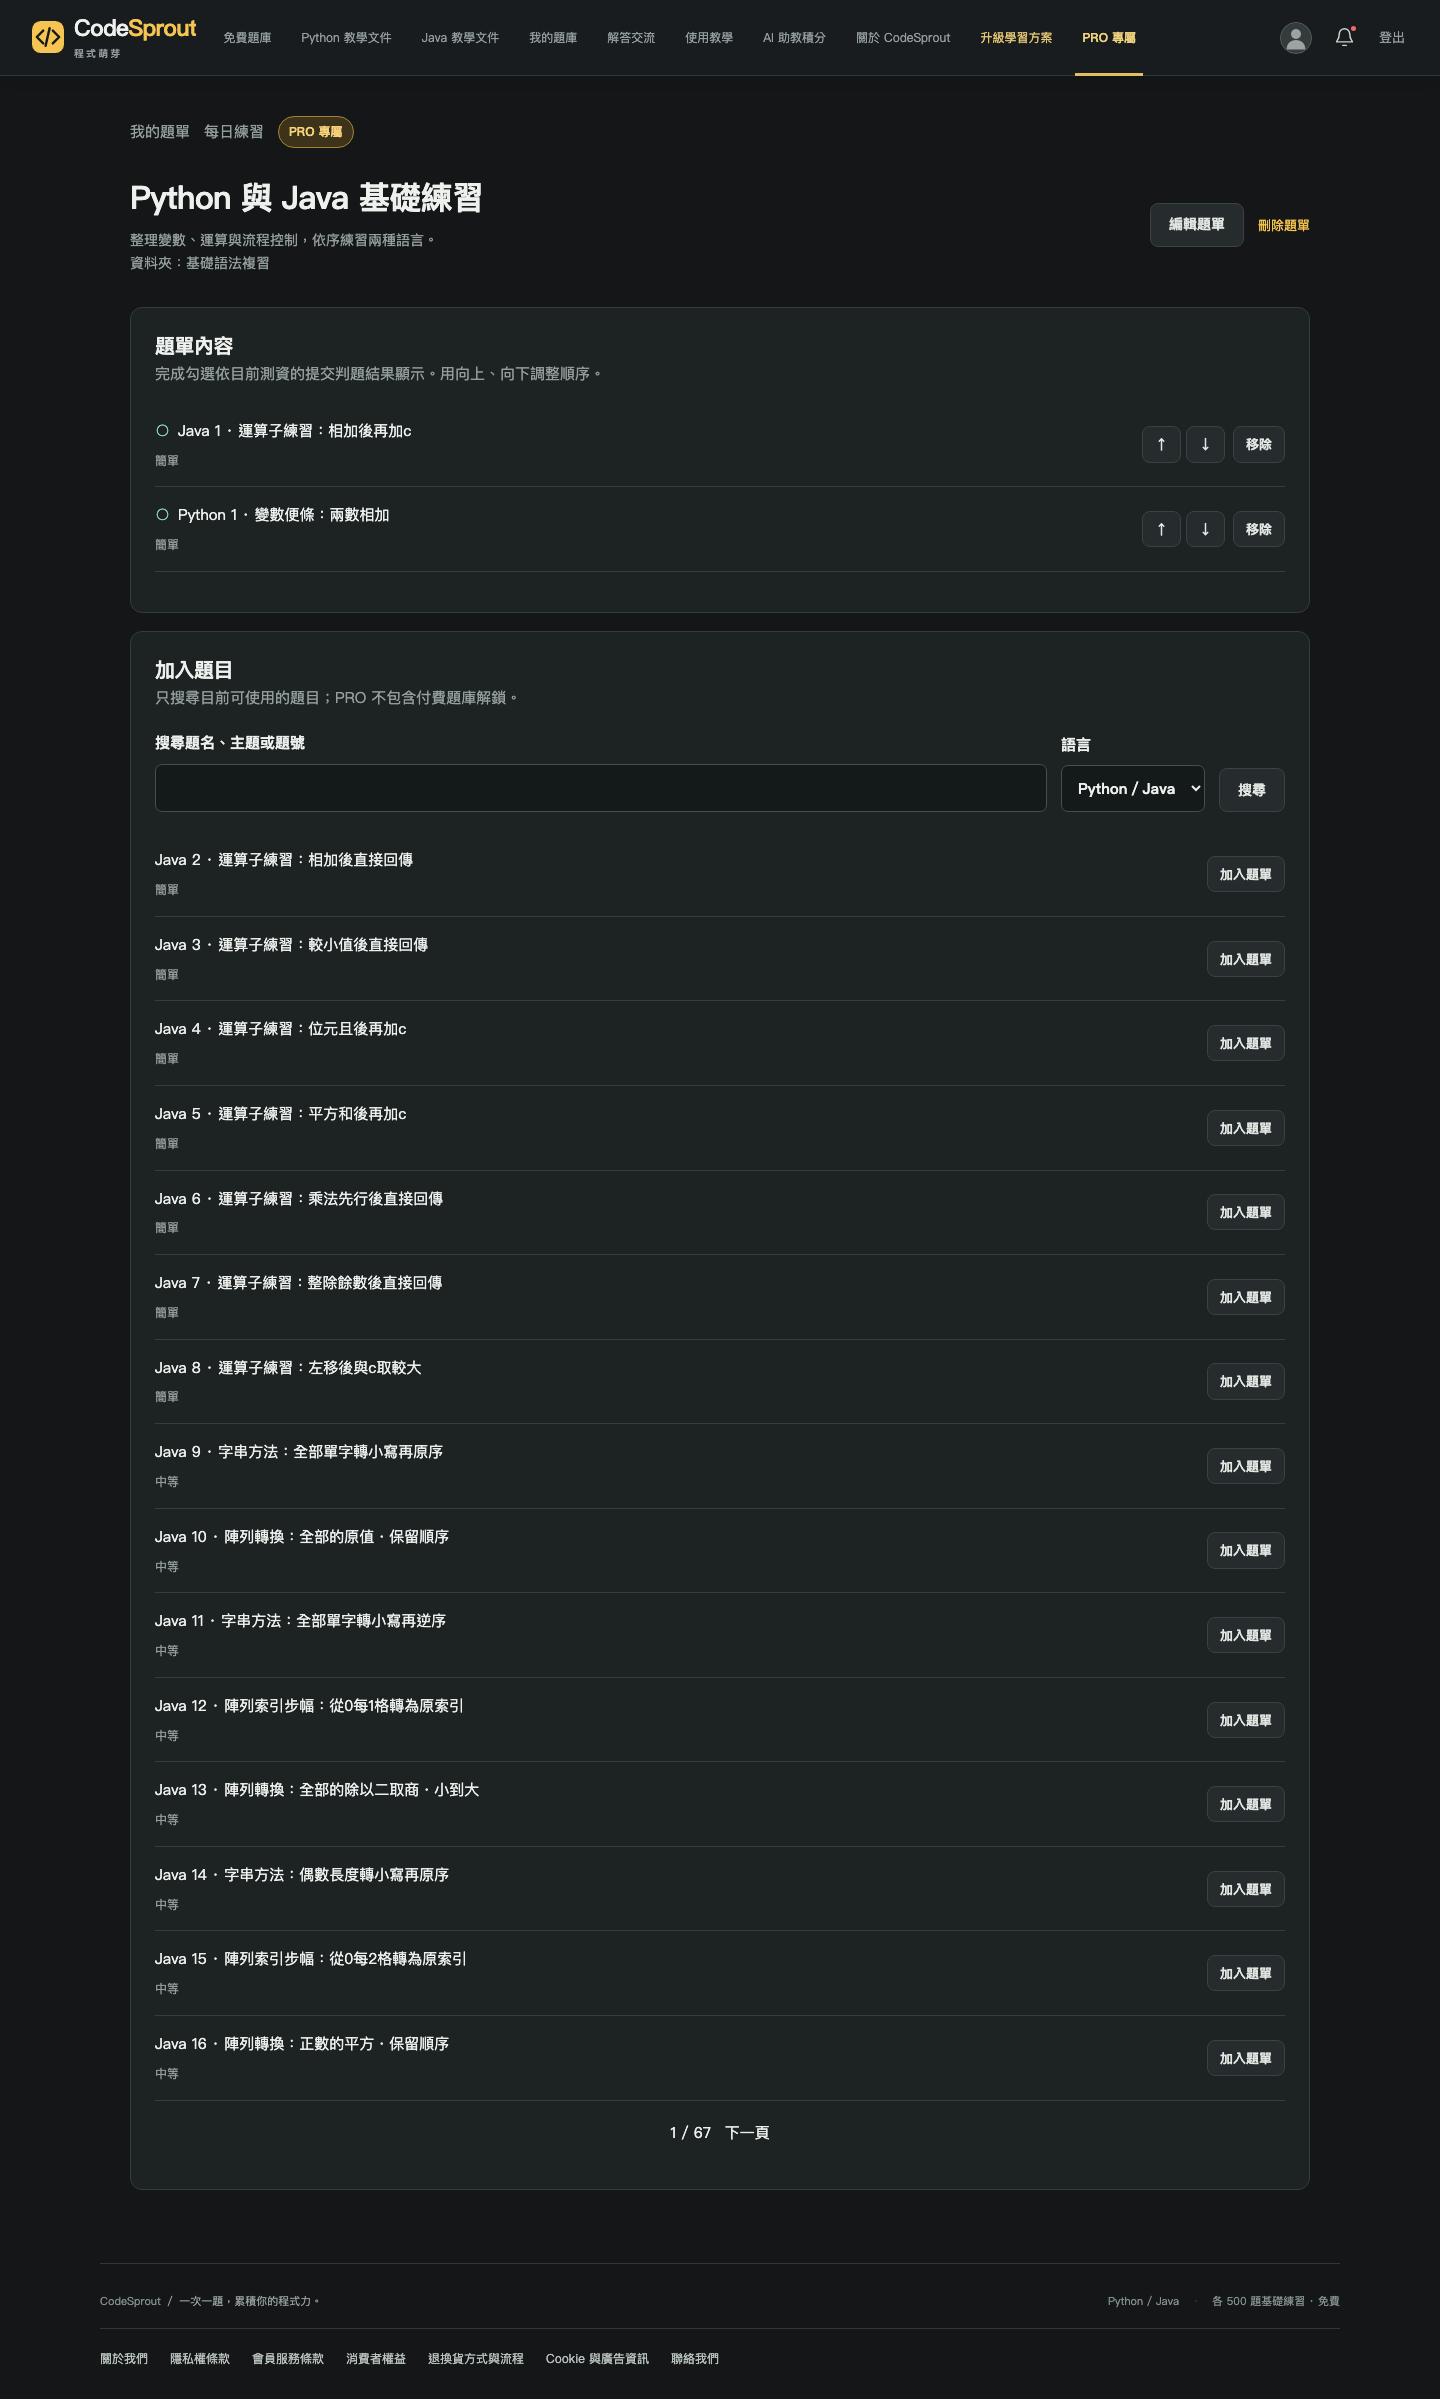The width and height of the screenshot is (1440, 2399).
Task: Click completion circle for Java 1
Action: click(162, 431)
